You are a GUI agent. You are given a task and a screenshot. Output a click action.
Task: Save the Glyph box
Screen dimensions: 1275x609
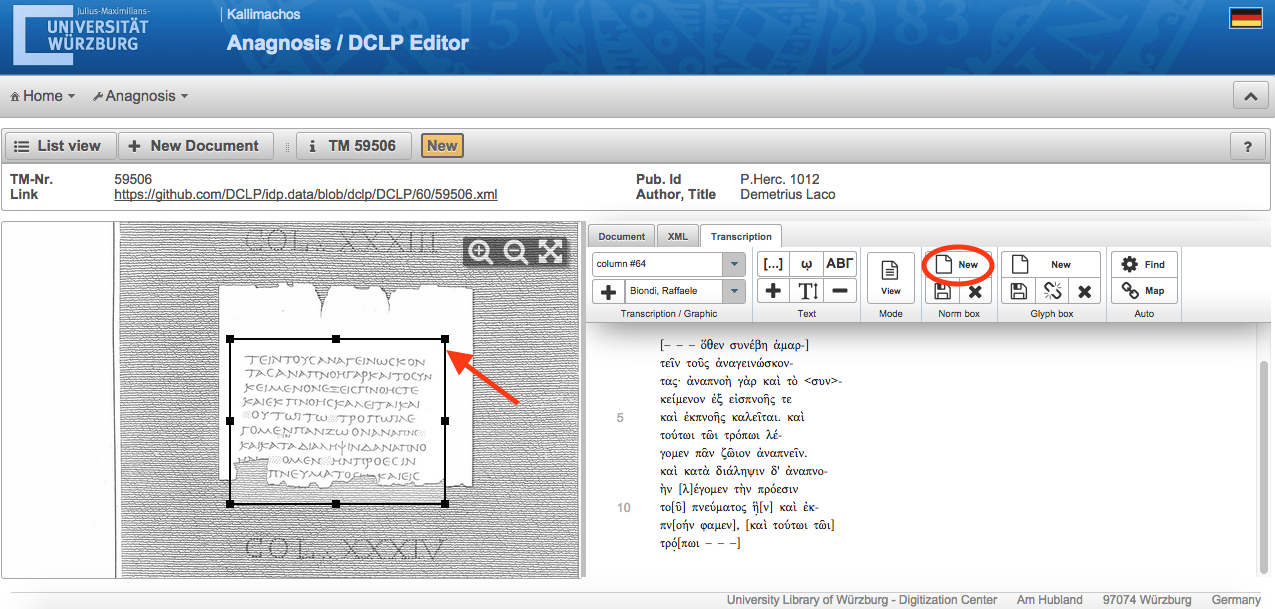click(x=1017, y=292)
